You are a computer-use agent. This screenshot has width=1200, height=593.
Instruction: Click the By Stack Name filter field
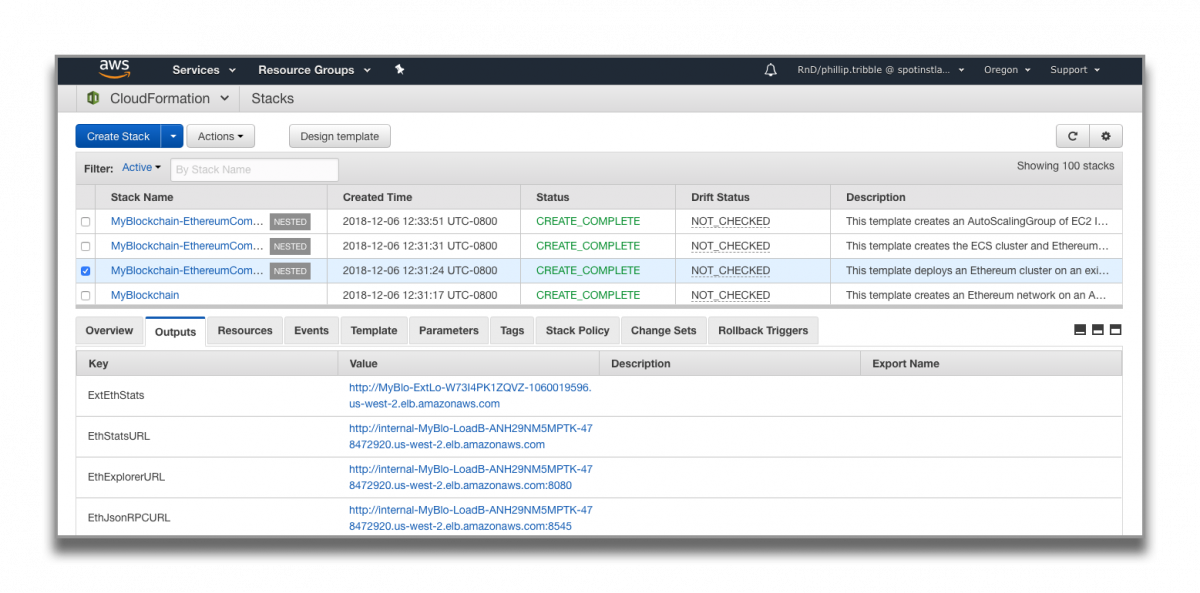point(254,169)
